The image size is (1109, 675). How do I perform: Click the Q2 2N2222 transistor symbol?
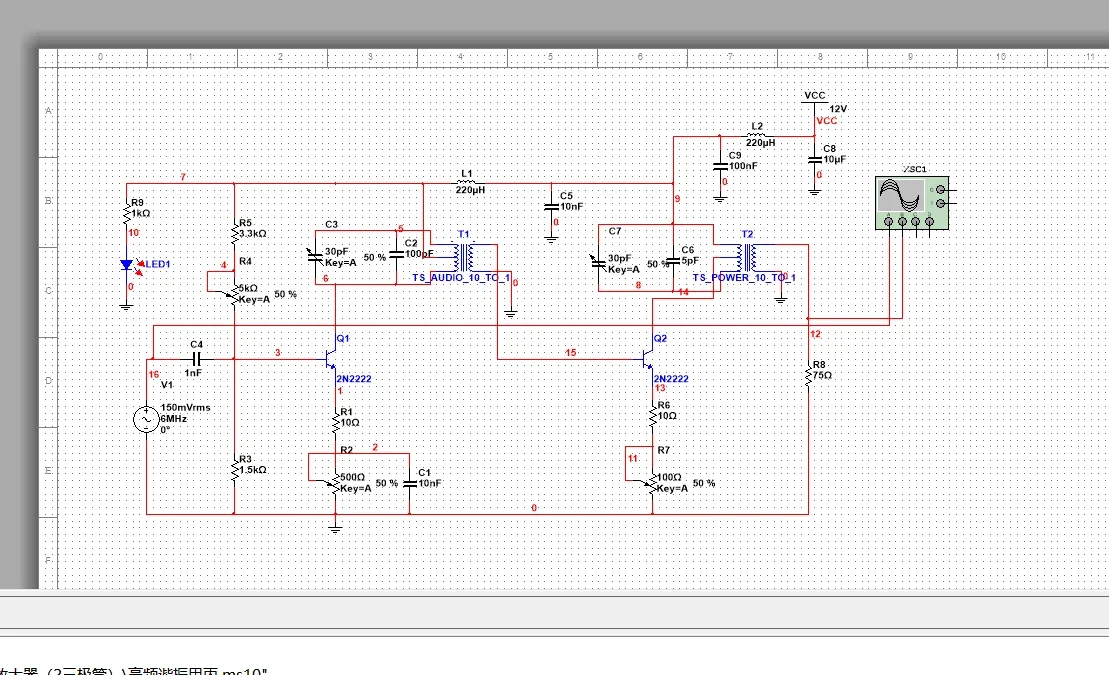click(648, 358)
